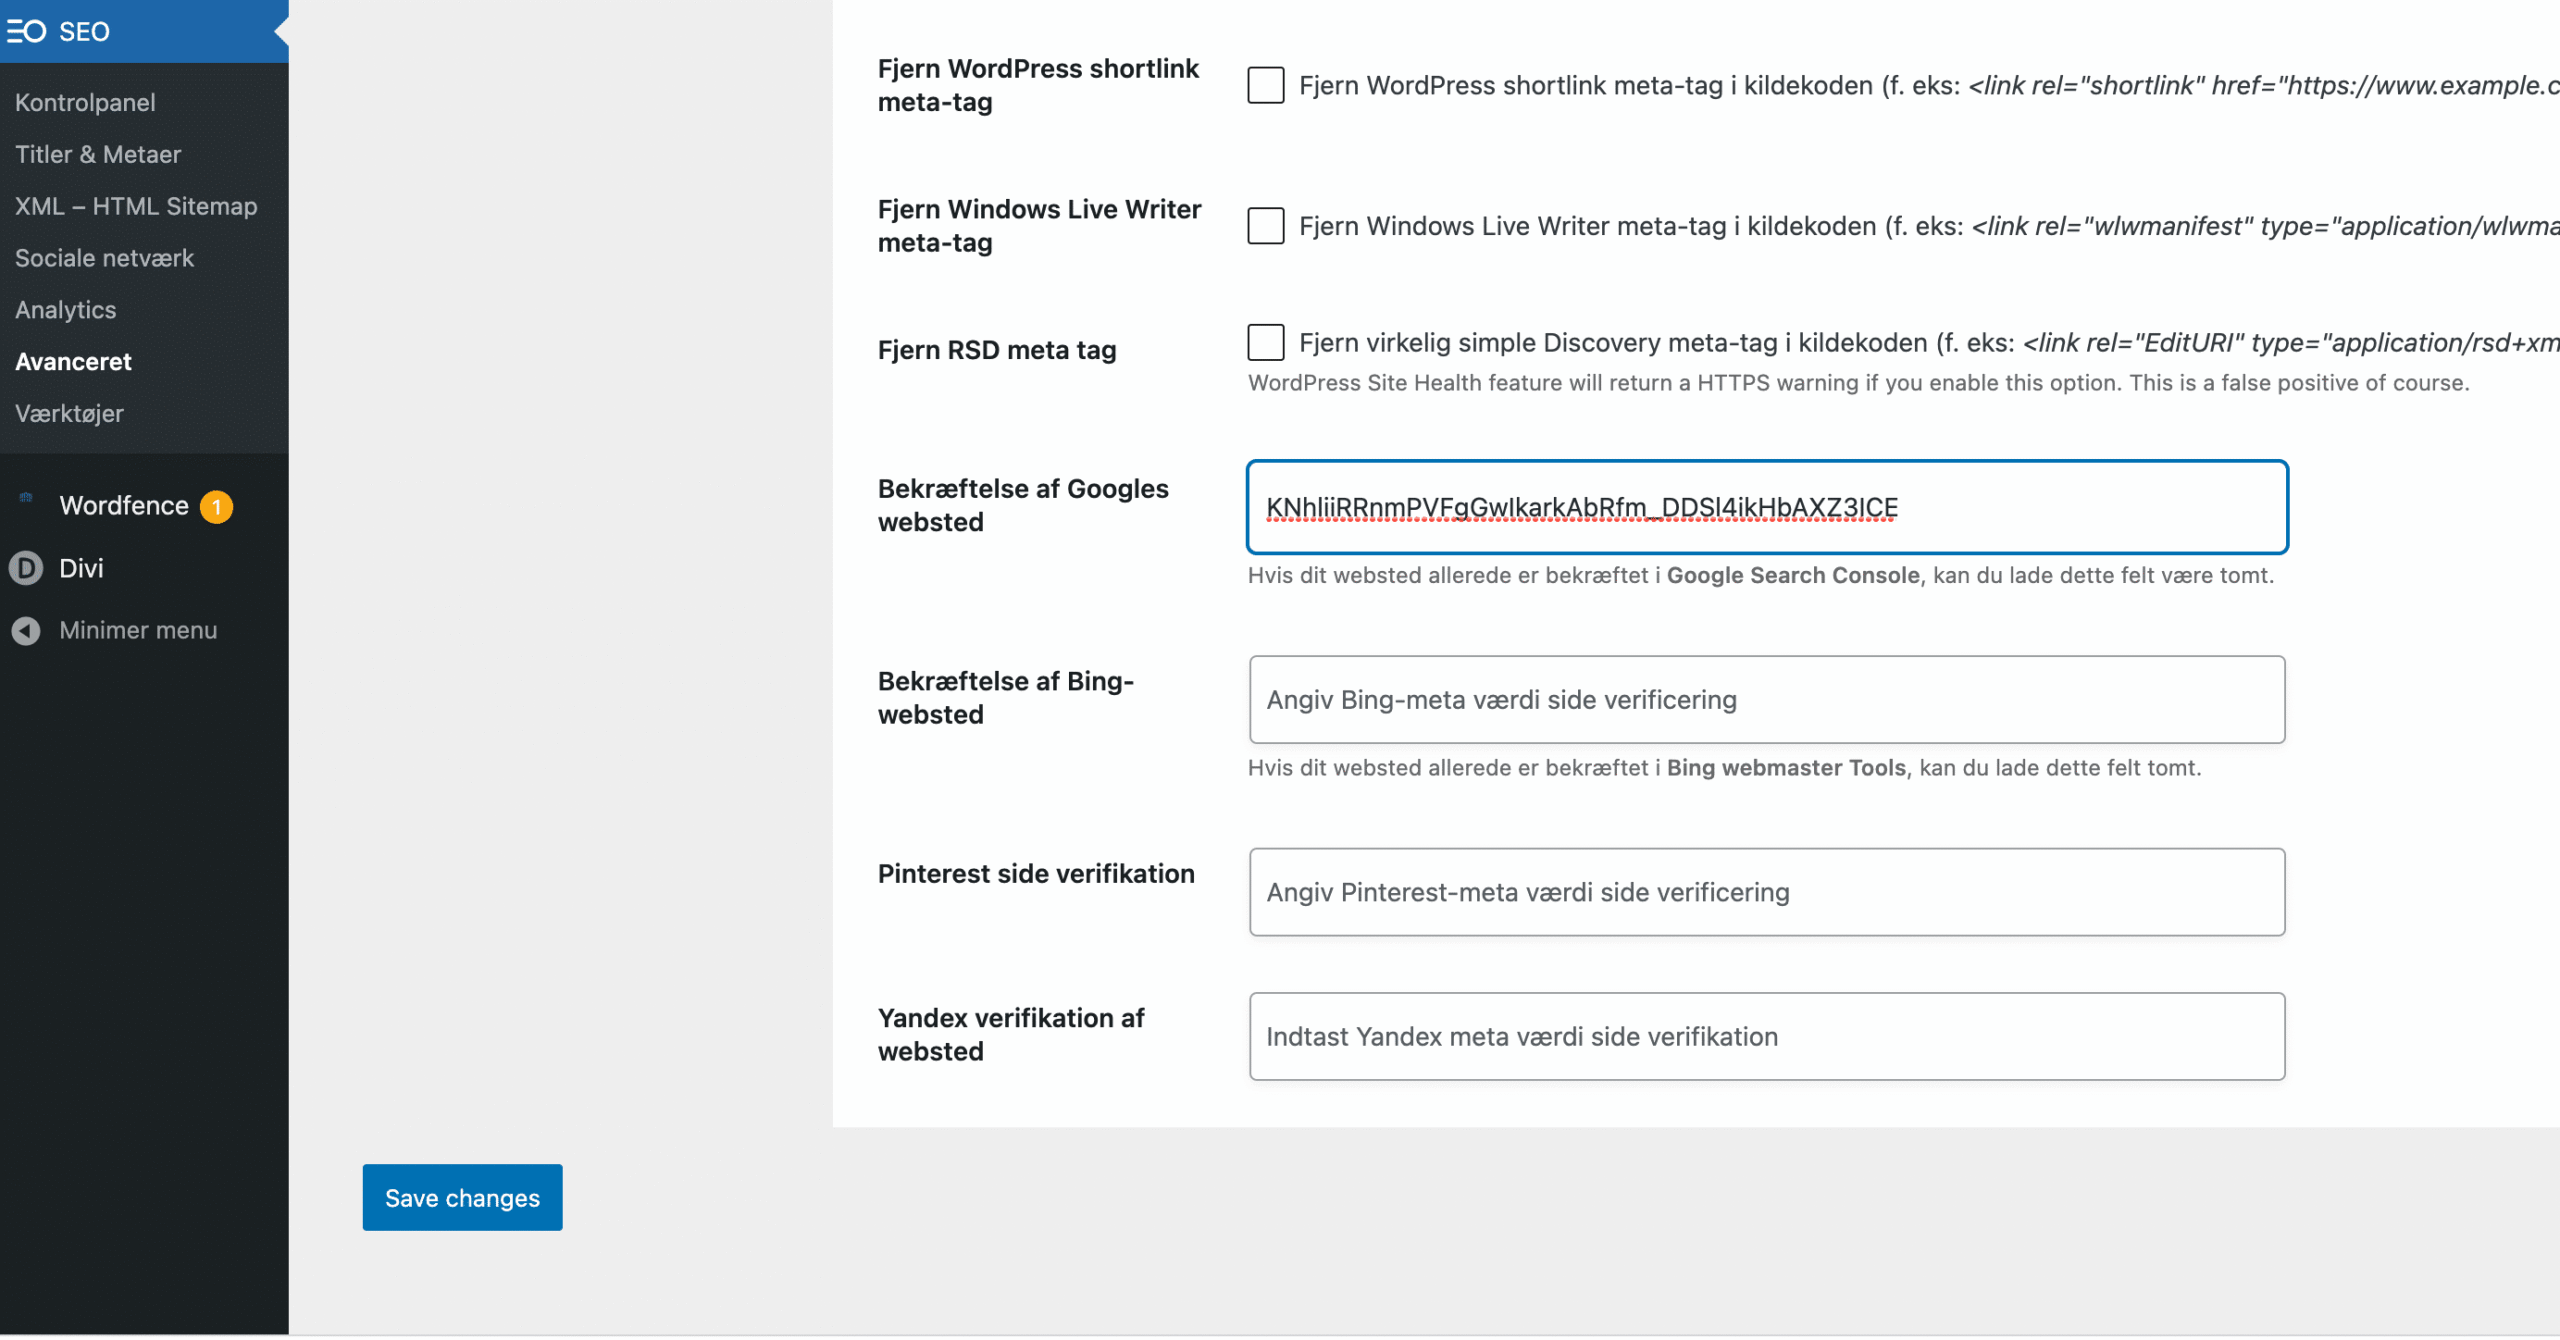Click the SEO menu icon

point(26,31)
